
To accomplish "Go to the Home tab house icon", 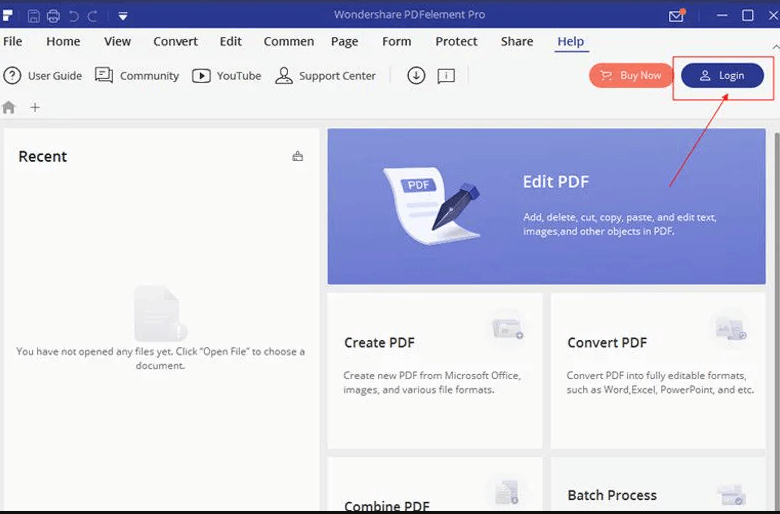I will (8, 107).
